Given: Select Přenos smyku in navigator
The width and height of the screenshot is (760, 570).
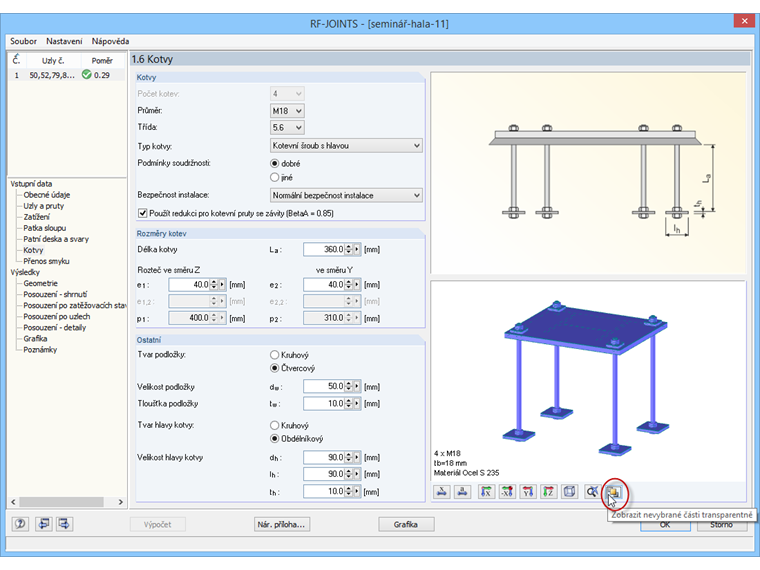Looking at the screenshot, I should (x=46, y=261).
